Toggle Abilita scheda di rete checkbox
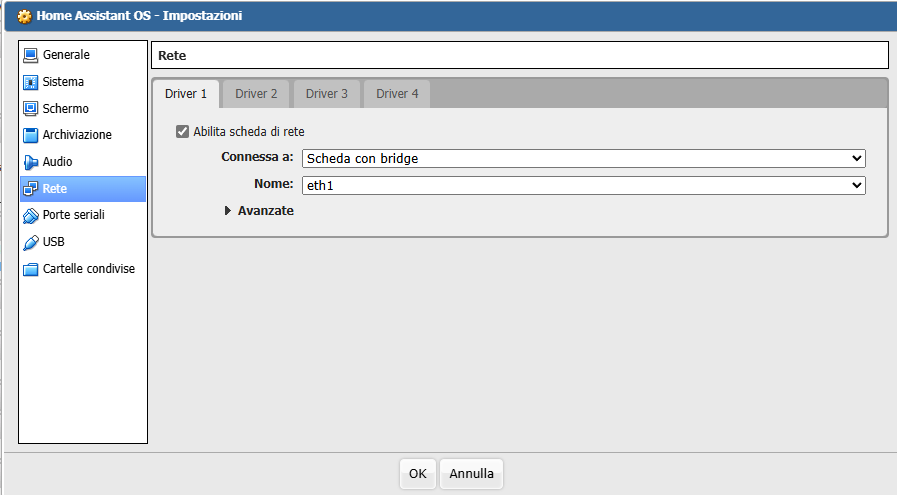Viewport: 897px width, 495px height. pos(182,132)
